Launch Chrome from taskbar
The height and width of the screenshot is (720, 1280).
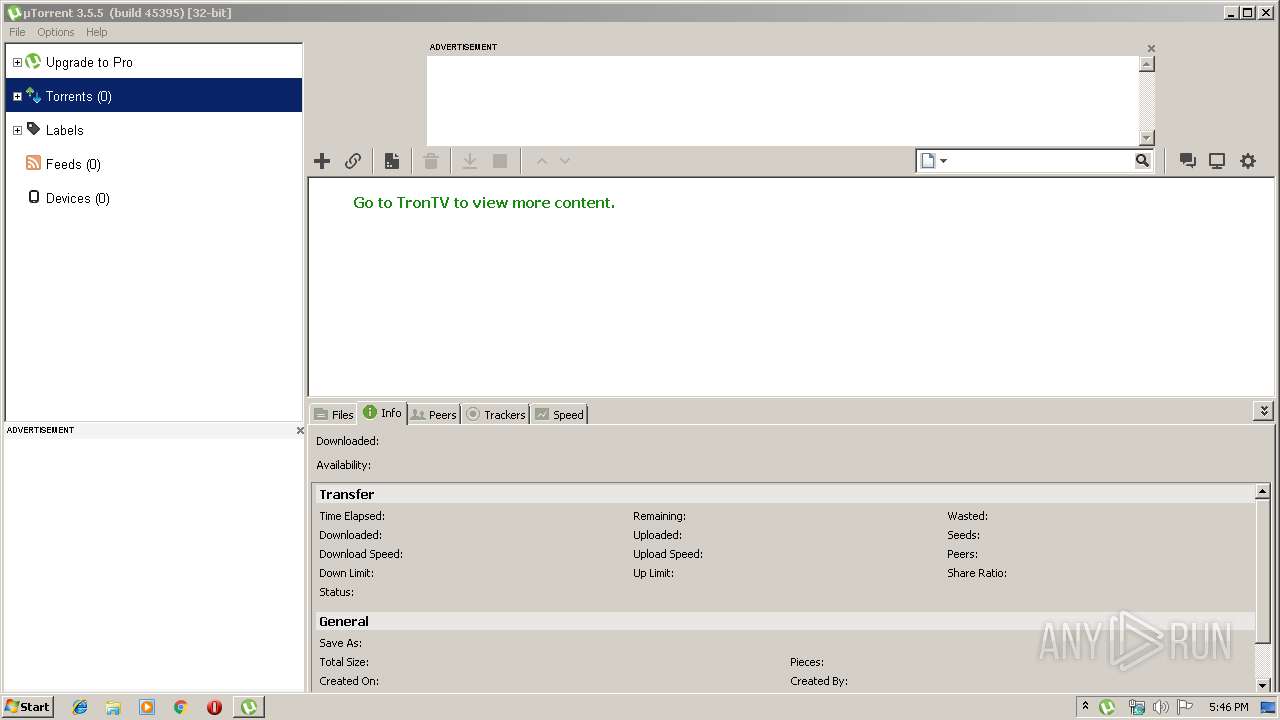181,707
